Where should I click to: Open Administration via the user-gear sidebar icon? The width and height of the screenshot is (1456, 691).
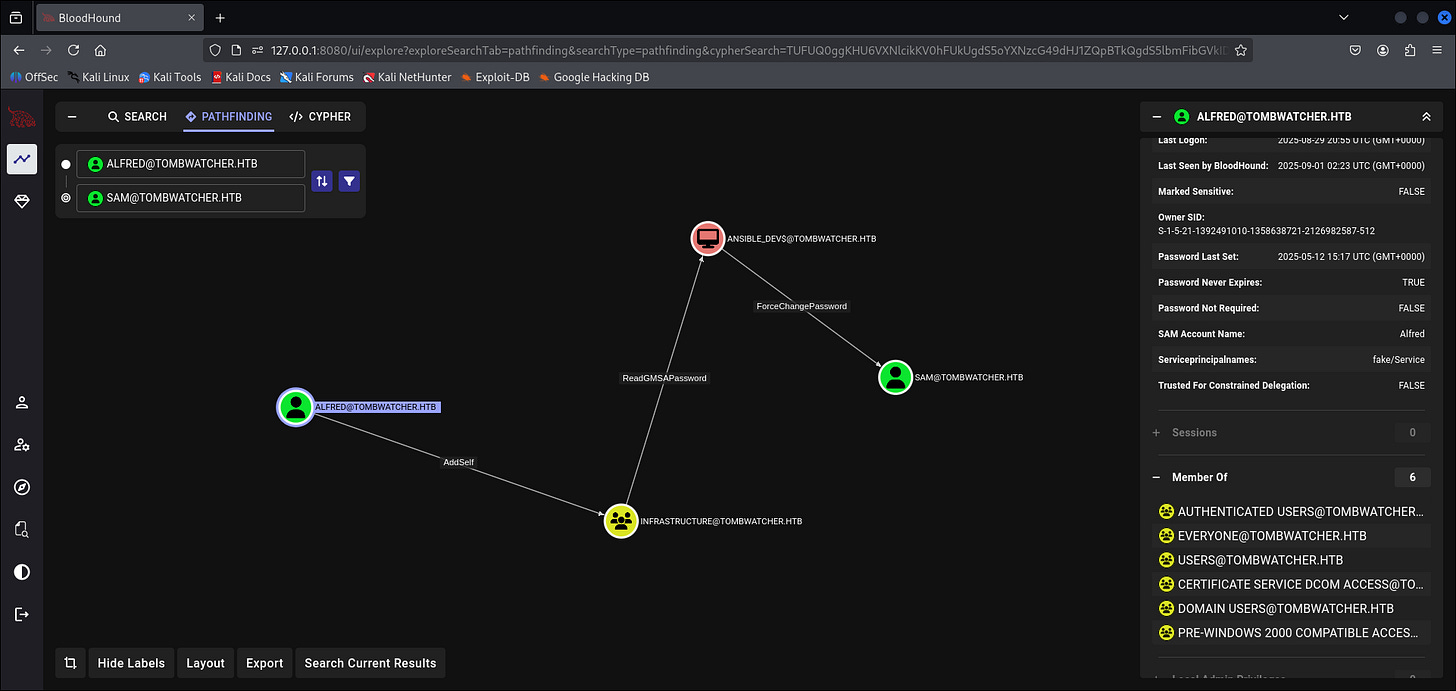click(x=21, y=445)
